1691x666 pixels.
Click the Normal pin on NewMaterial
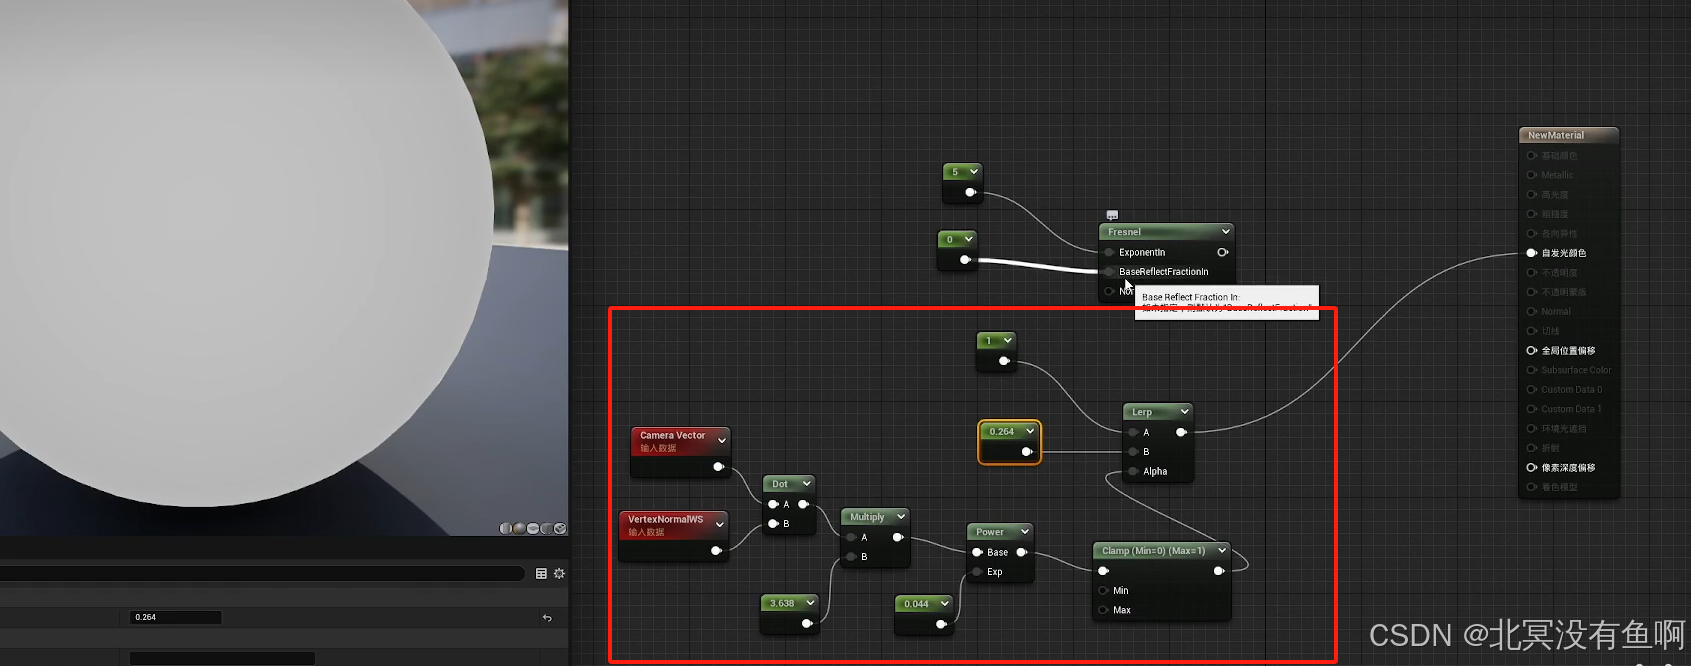click(x=1531, y=312)
